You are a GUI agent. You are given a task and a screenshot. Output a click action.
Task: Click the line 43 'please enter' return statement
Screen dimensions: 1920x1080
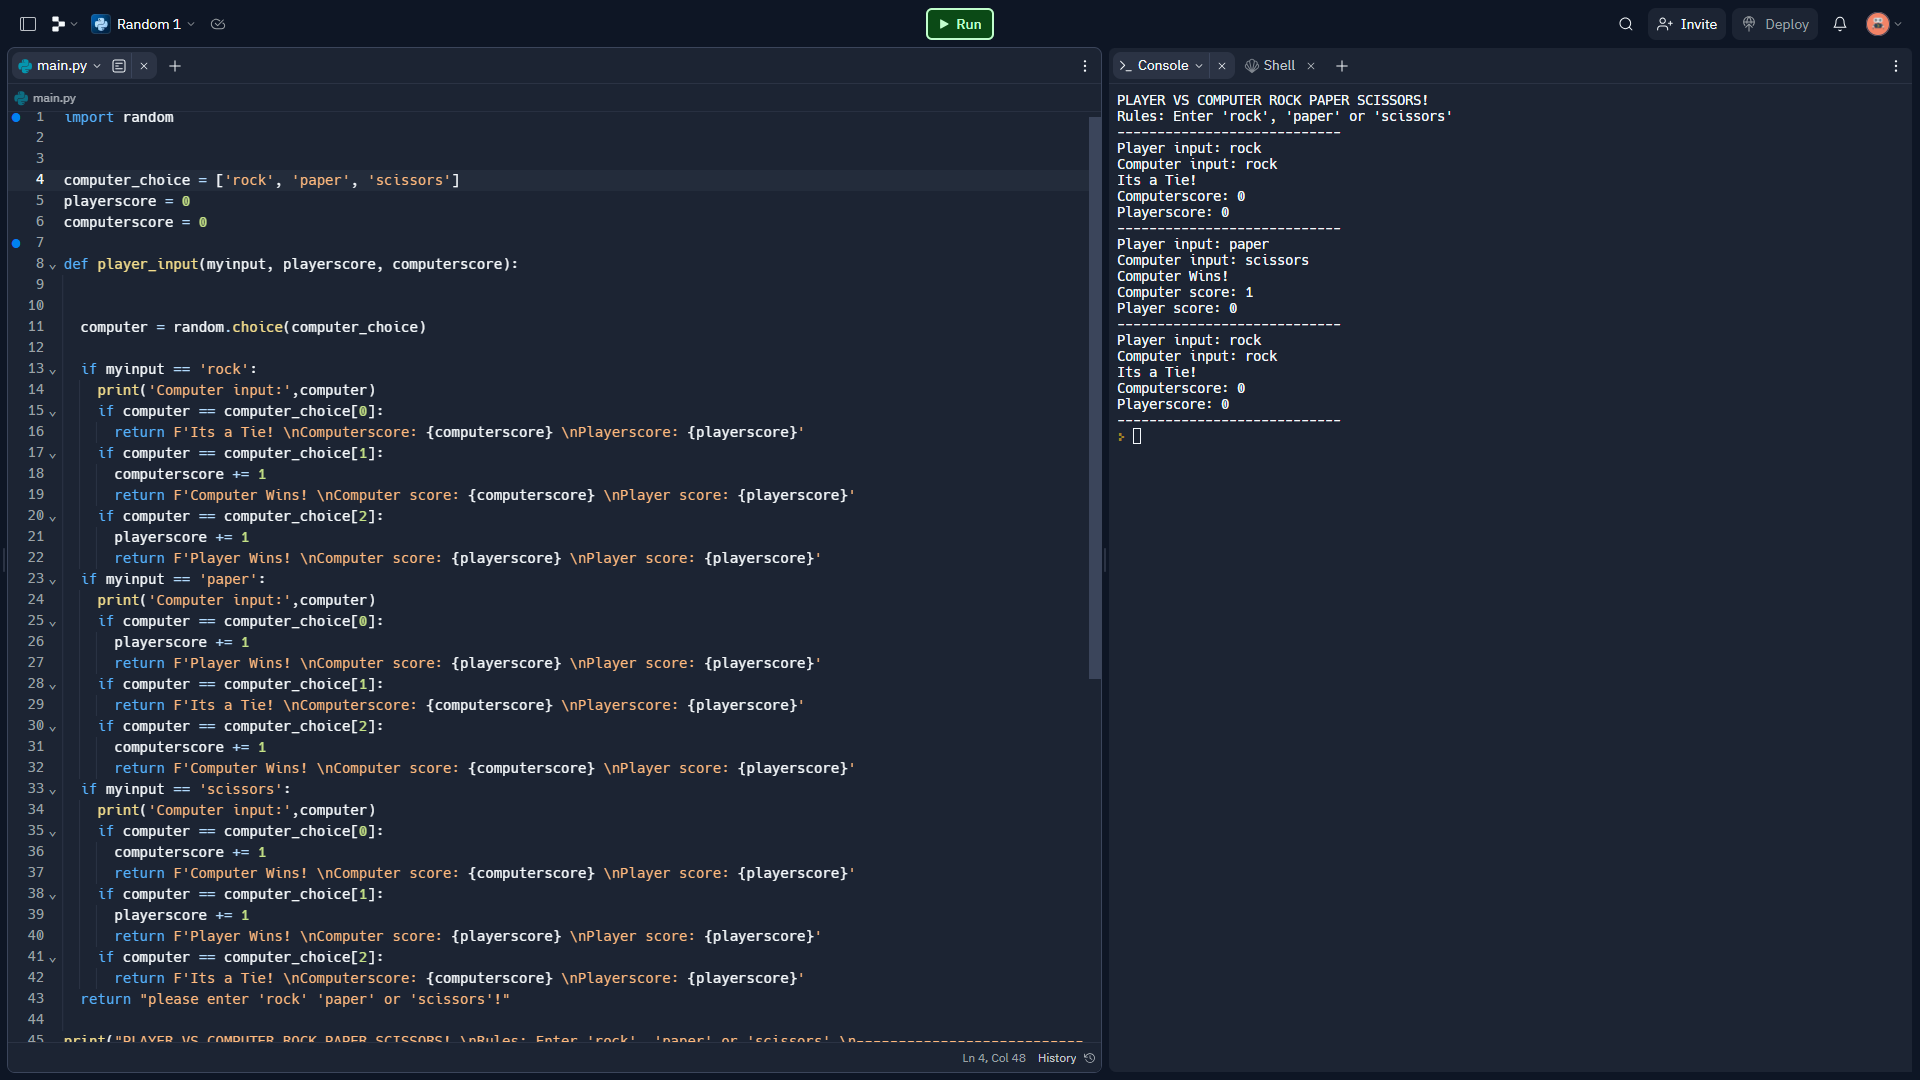click(x=295, y=999)
